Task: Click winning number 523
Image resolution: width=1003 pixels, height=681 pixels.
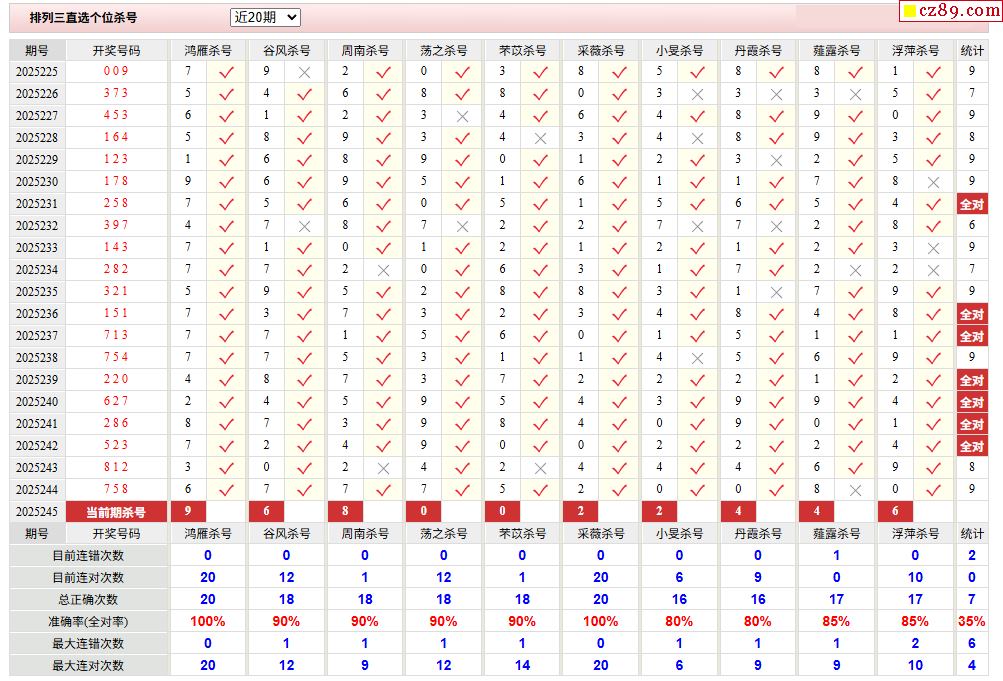Action: tap(116, 445)
